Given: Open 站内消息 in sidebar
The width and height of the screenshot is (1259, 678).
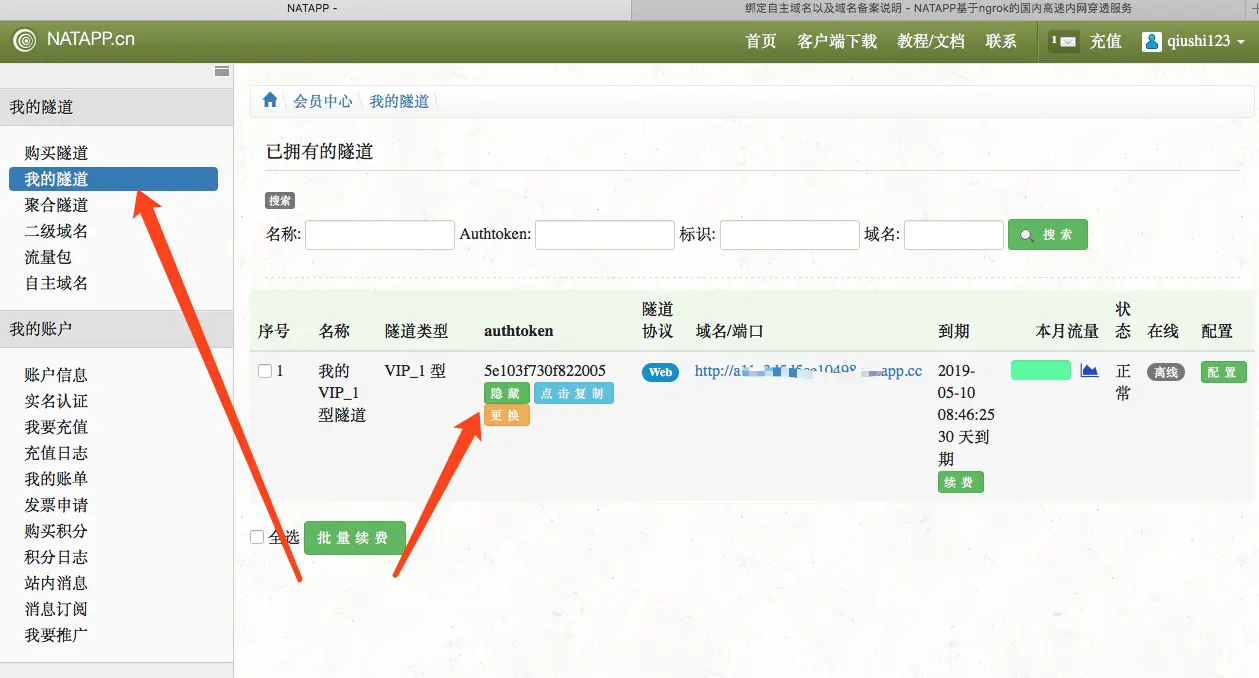Looking at the screenshot, I should click(57, 583).
